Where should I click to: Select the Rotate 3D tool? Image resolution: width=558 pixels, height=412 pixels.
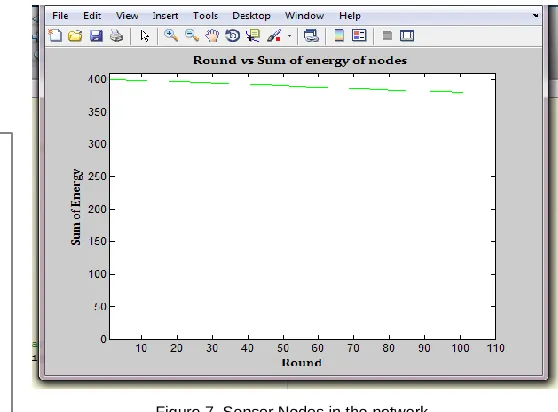pos(233,36)
